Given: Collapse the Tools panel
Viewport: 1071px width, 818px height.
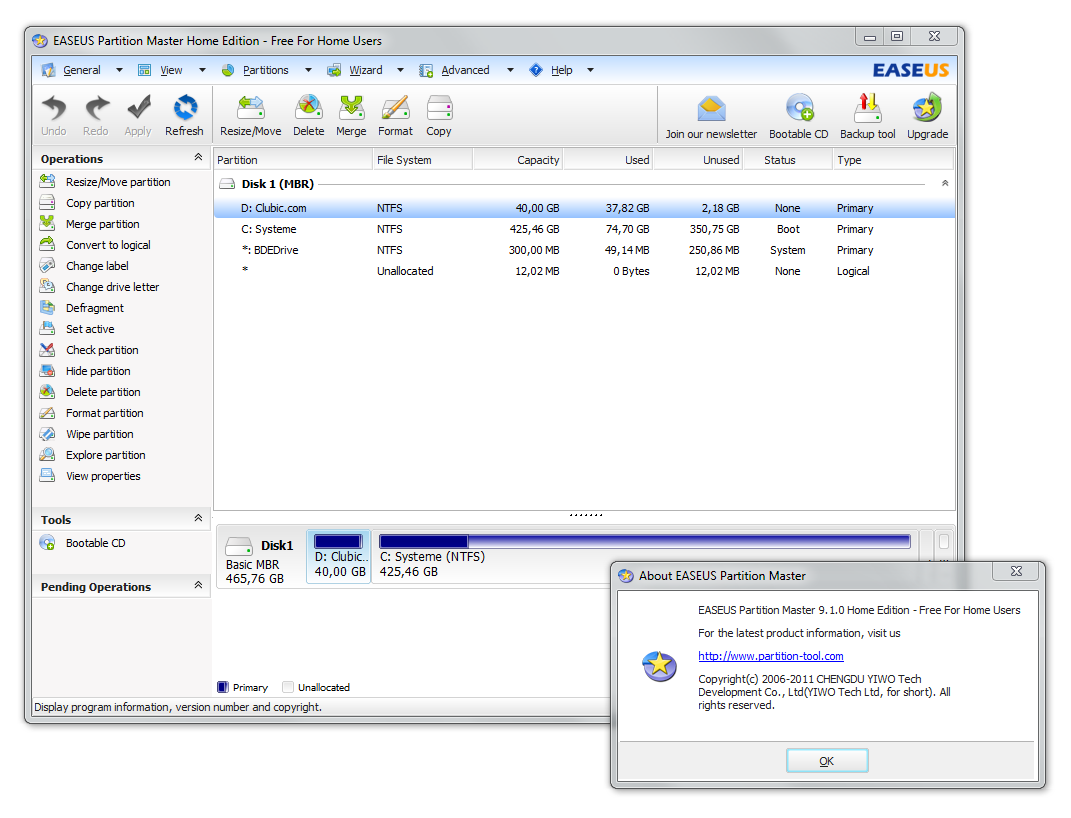Looking at the screenshot, I should (198, 518).
